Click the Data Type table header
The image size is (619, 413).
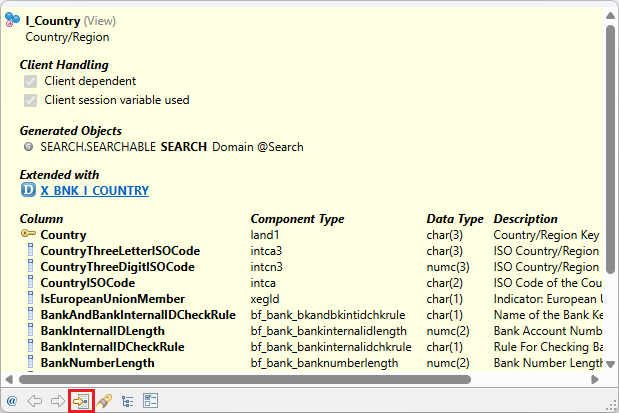coord(455,219)
